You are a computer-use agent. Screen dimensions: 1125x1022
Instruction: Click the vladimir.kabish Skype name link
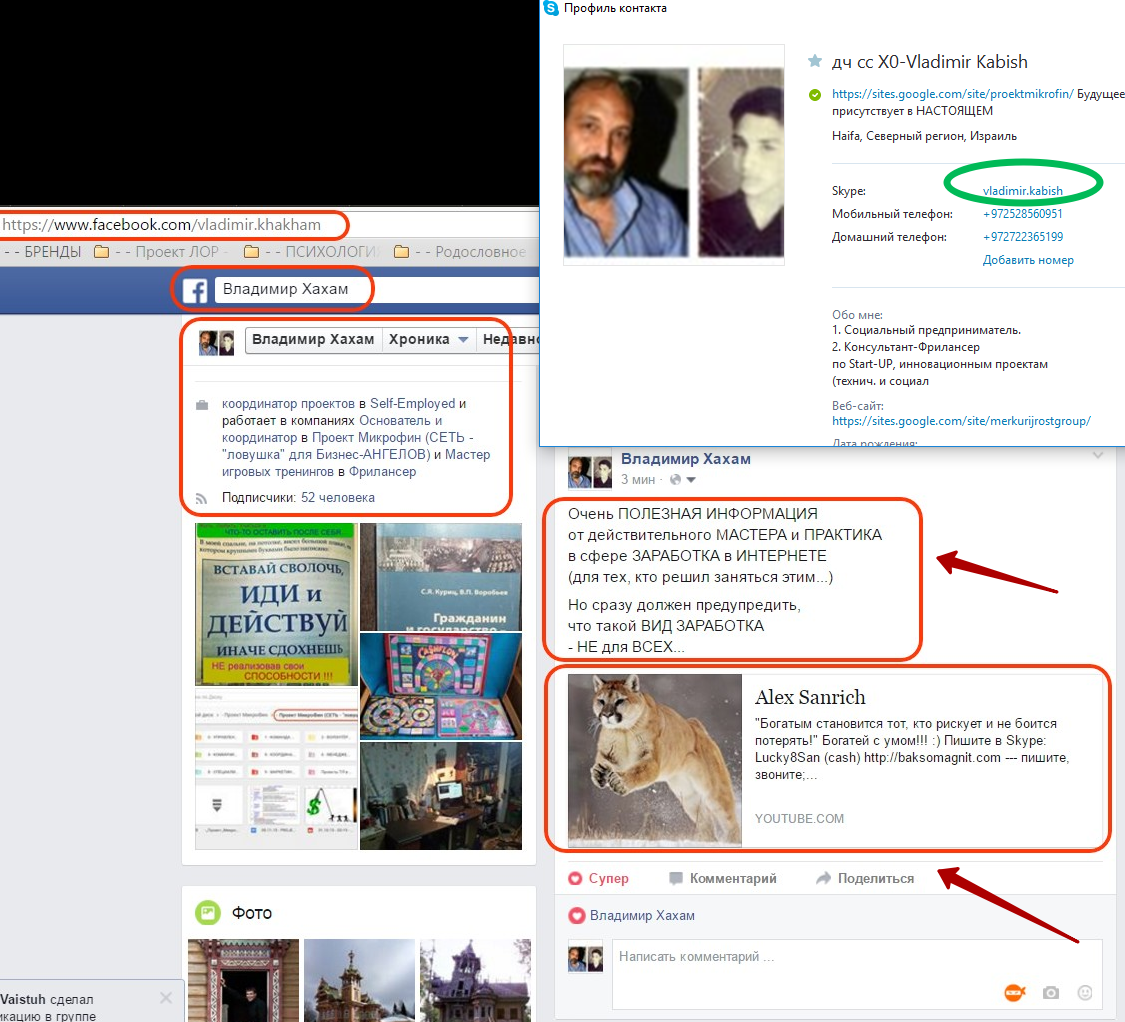point(1022,191)
